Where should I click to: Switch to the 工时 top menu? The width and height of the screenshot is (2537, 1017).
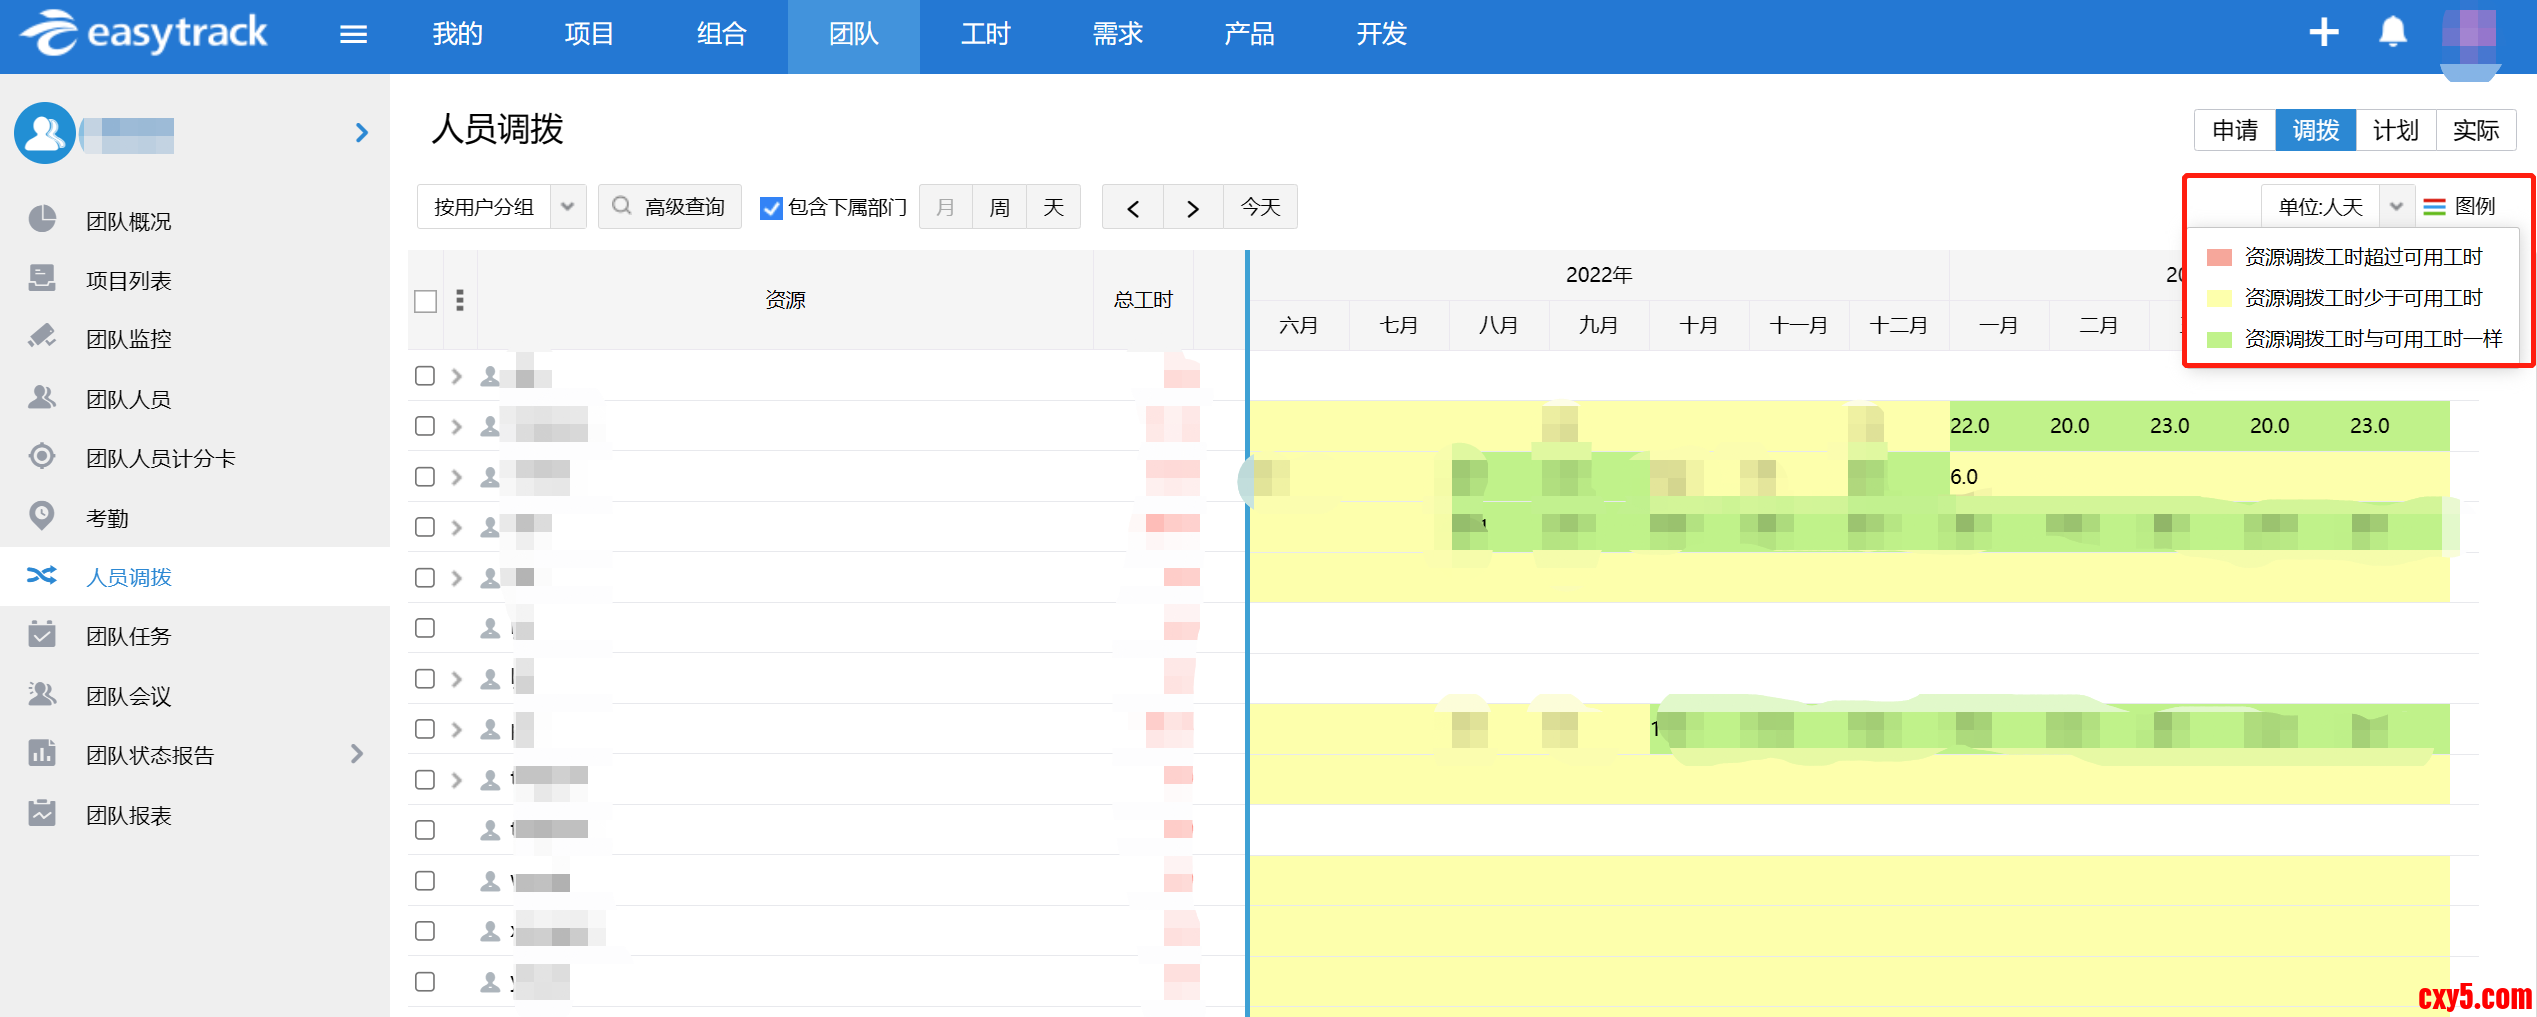coord(985,35)
